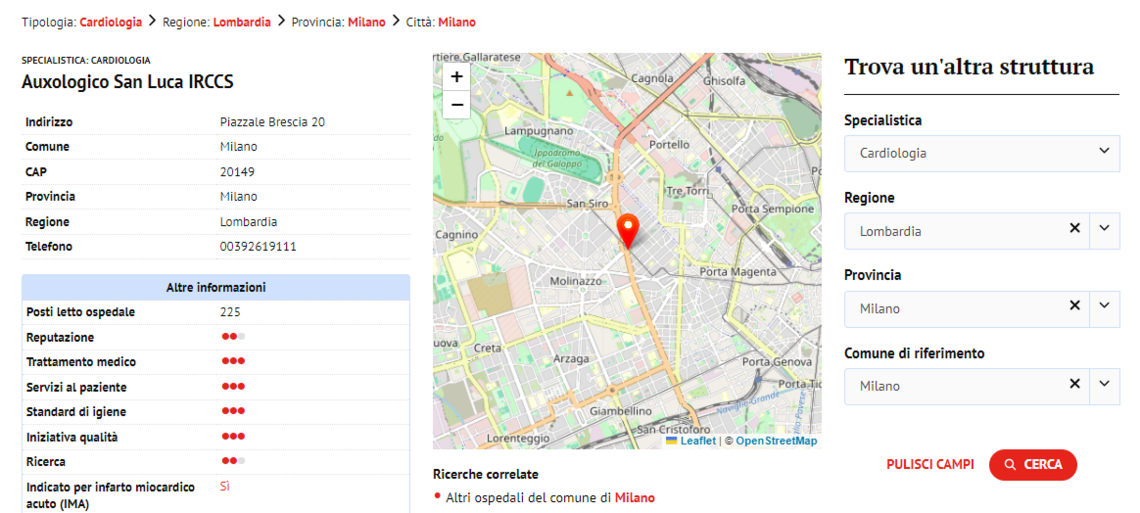Open the Comune di riferimento dropdown arrow
The image size is (1140, 513).
(1104, 383)
